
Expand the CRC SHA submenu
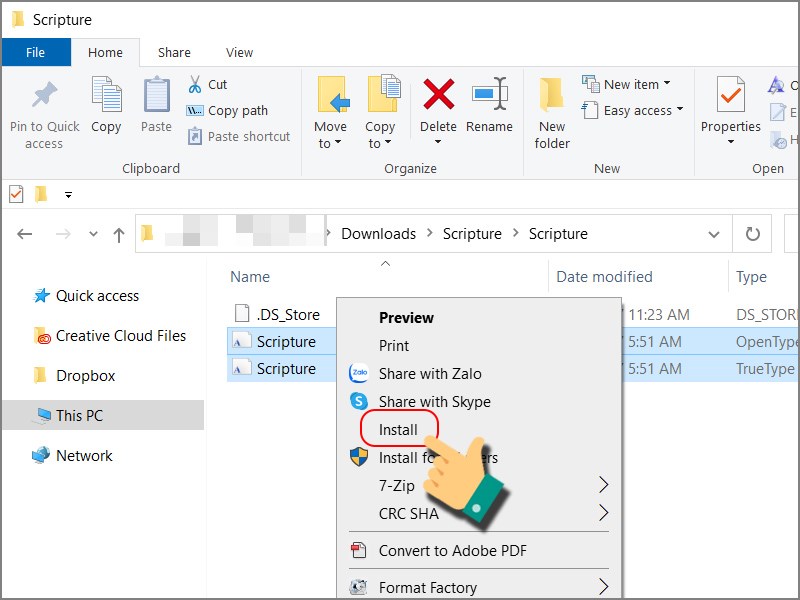pos(604,513)
